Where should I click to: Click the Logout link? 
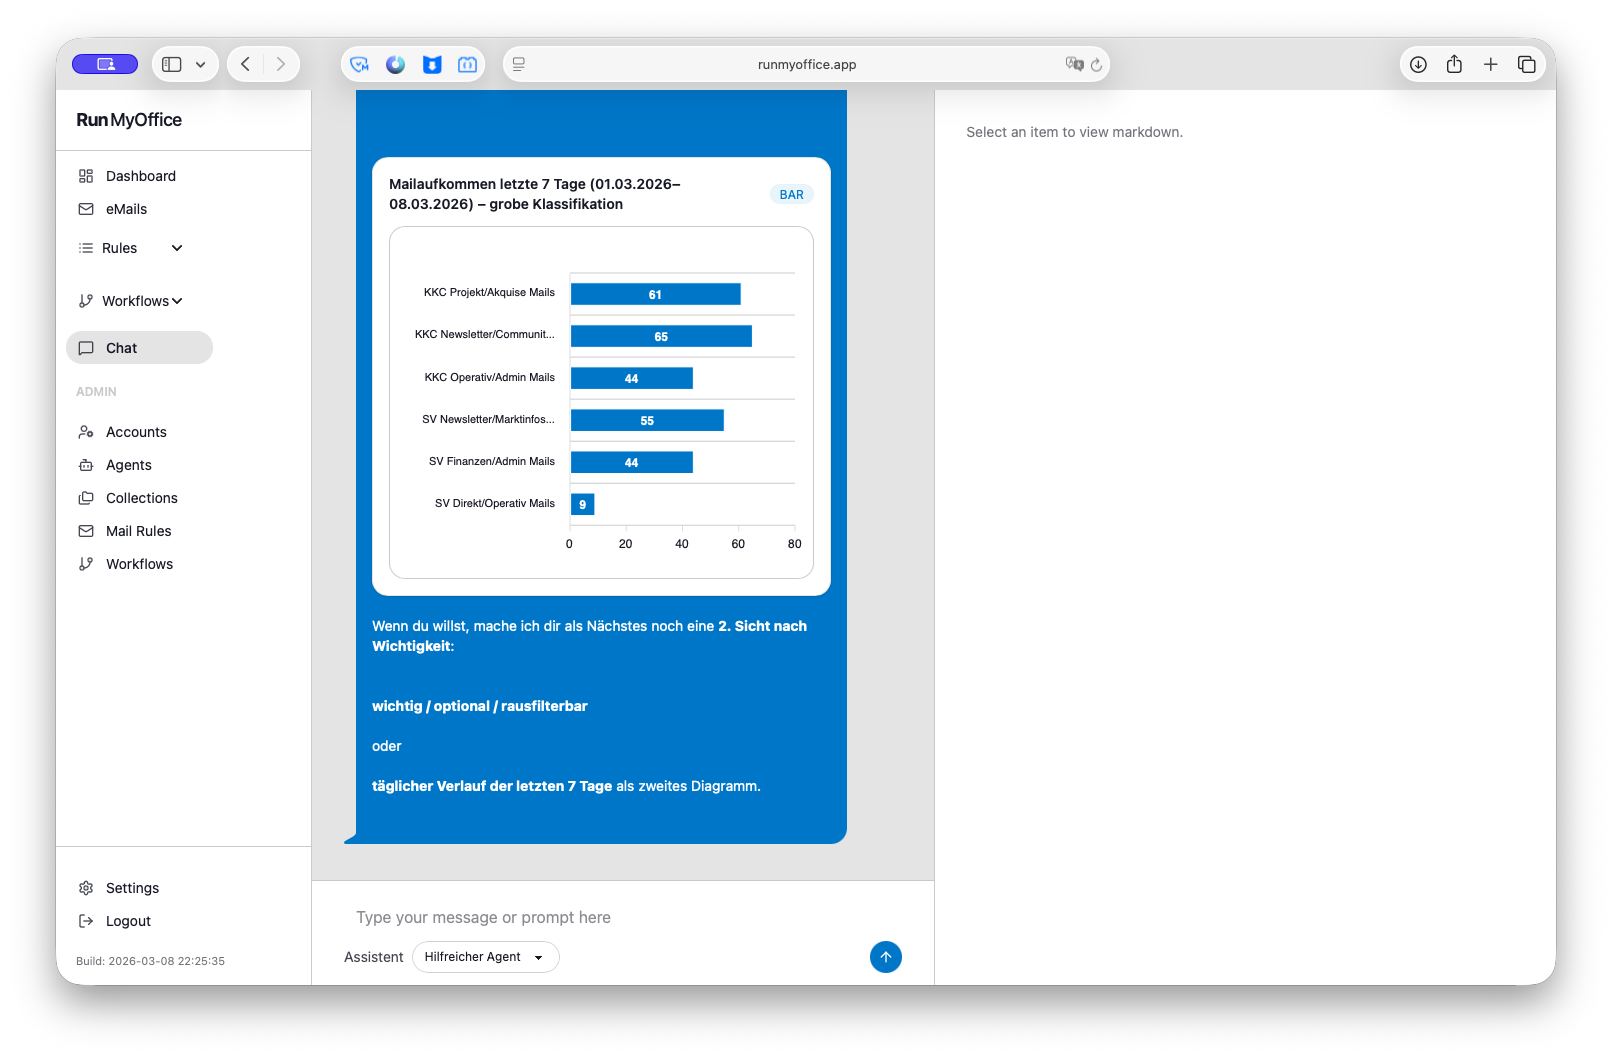(128, 921)
